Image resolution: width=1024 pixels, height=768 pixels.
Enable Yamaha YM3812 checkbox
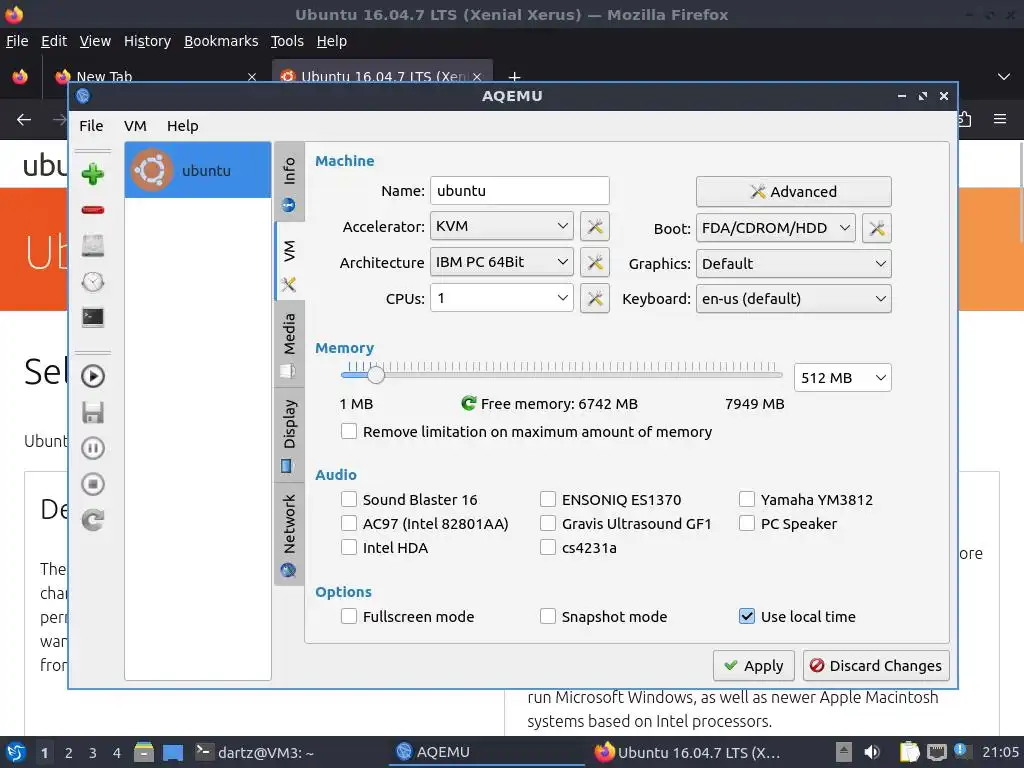[746, 500]
